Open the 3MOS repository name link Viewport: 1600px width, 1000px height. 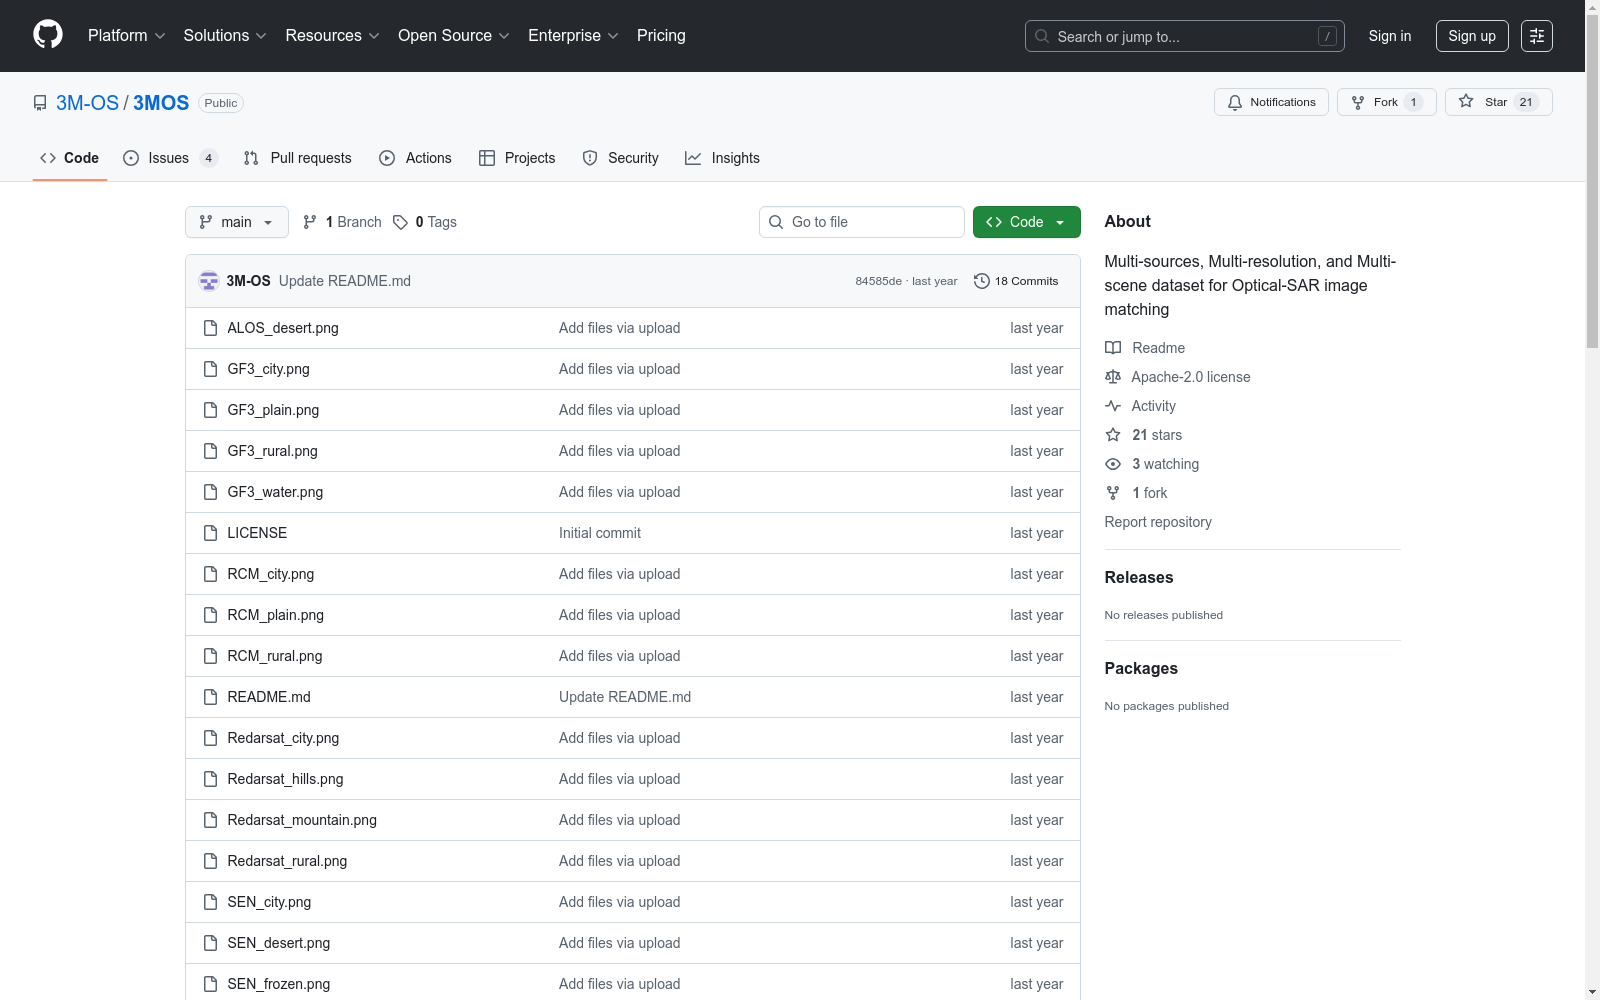pos(161,103)
